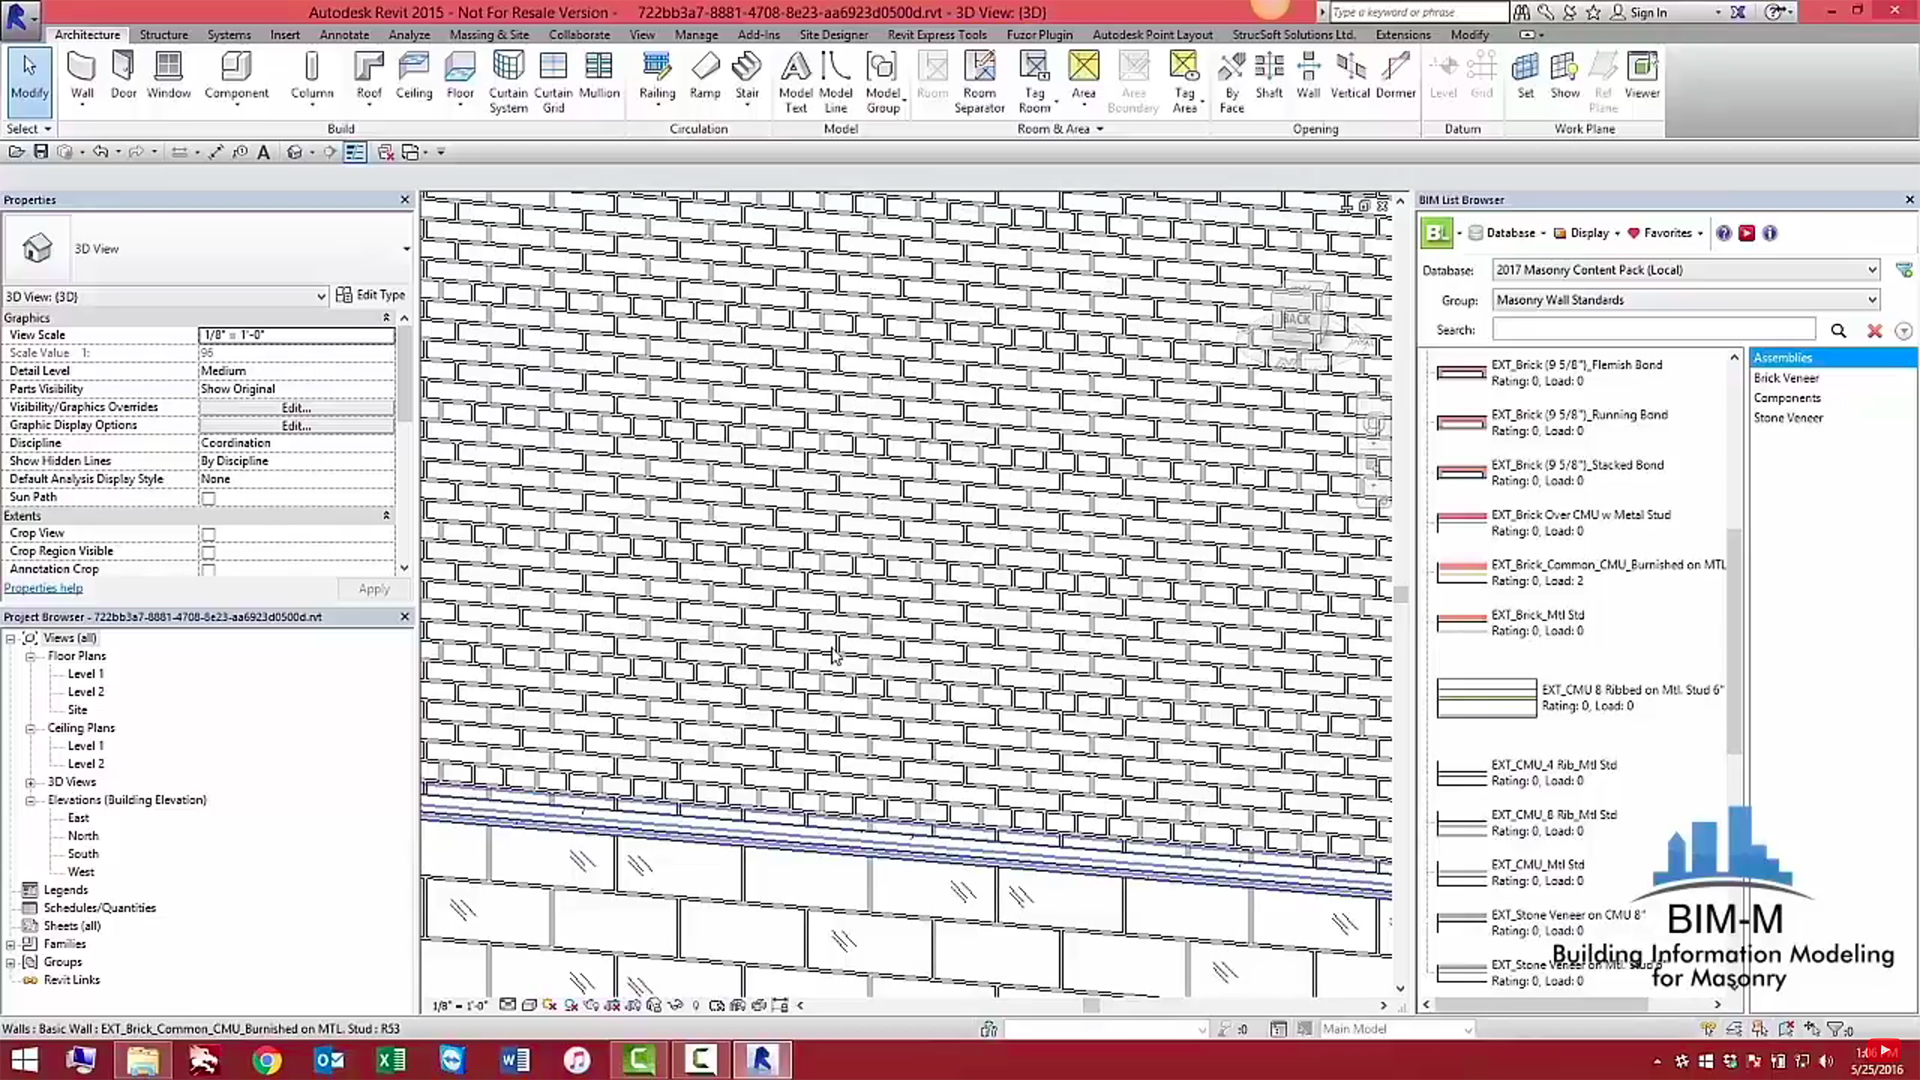Collapse Floor Plans in the Project Browser

click(31, 655)
